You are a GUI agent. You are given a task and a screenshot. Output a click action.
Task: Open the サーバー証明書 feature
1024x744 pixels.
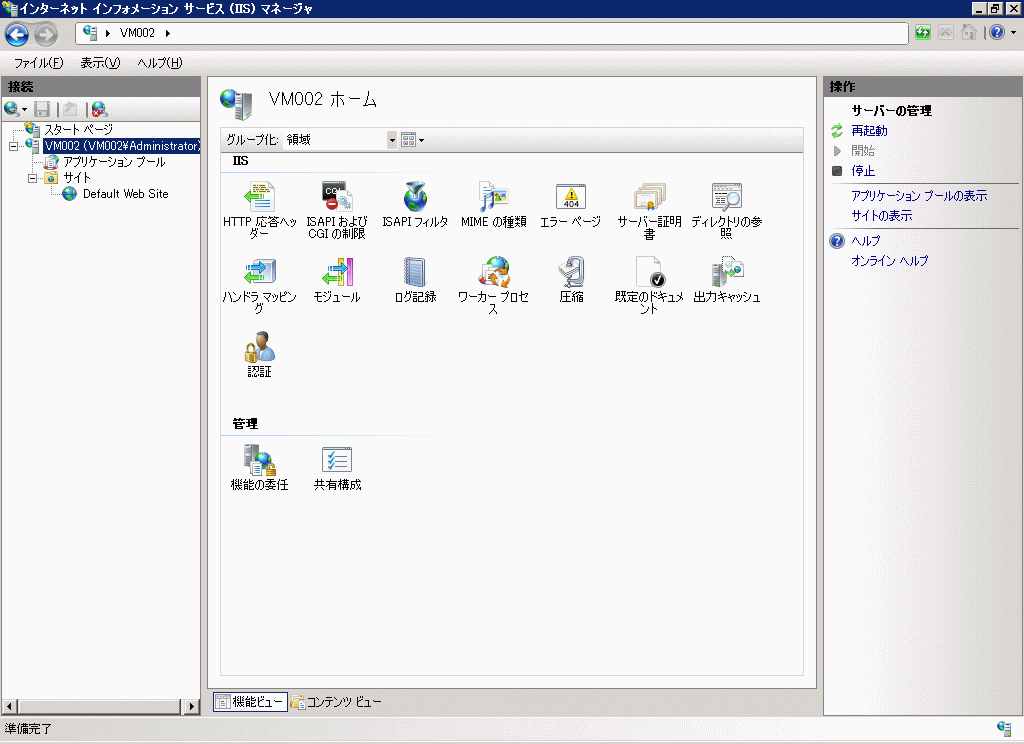click(x=649, y=210)
